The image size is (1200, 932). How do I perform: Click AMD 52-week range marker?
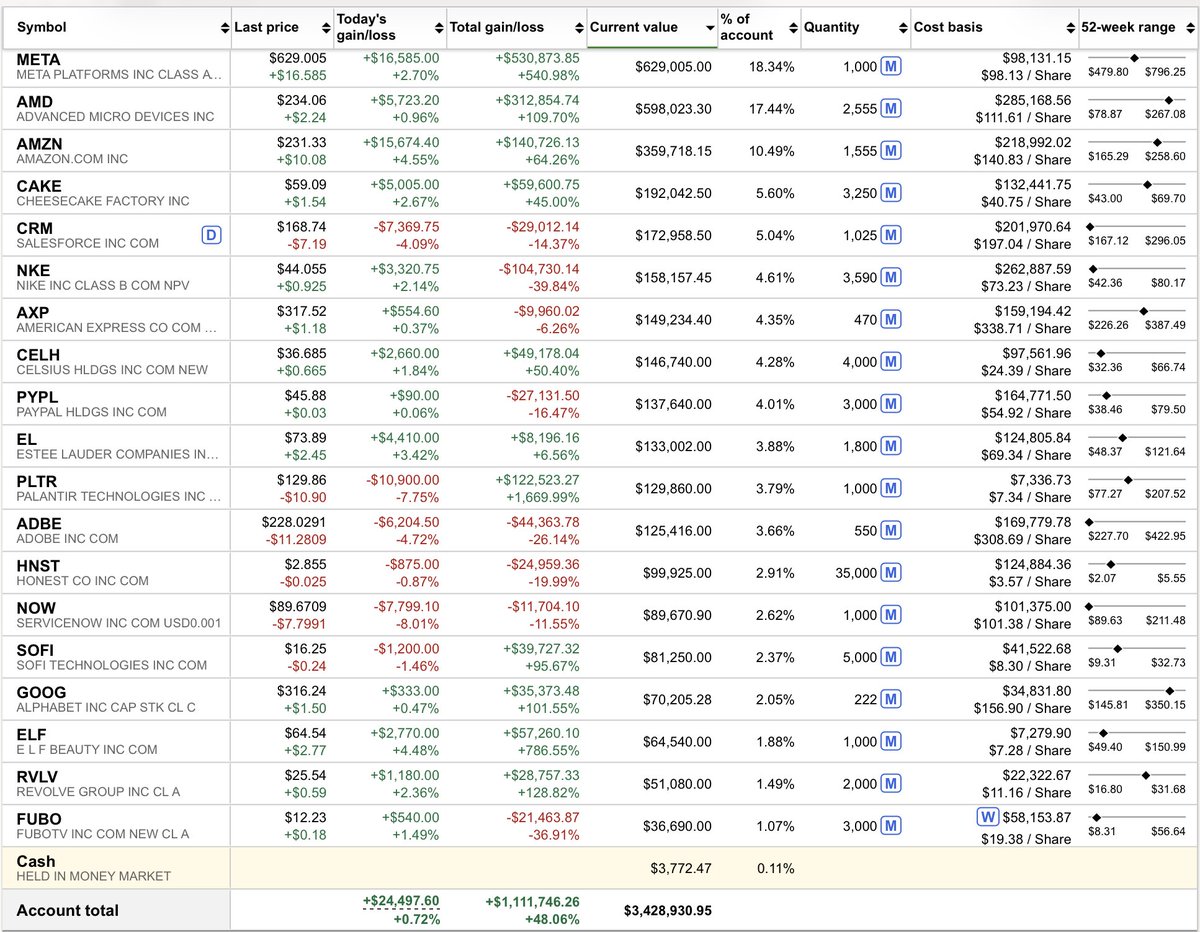pyautogui.click(x=1168, y=100)
